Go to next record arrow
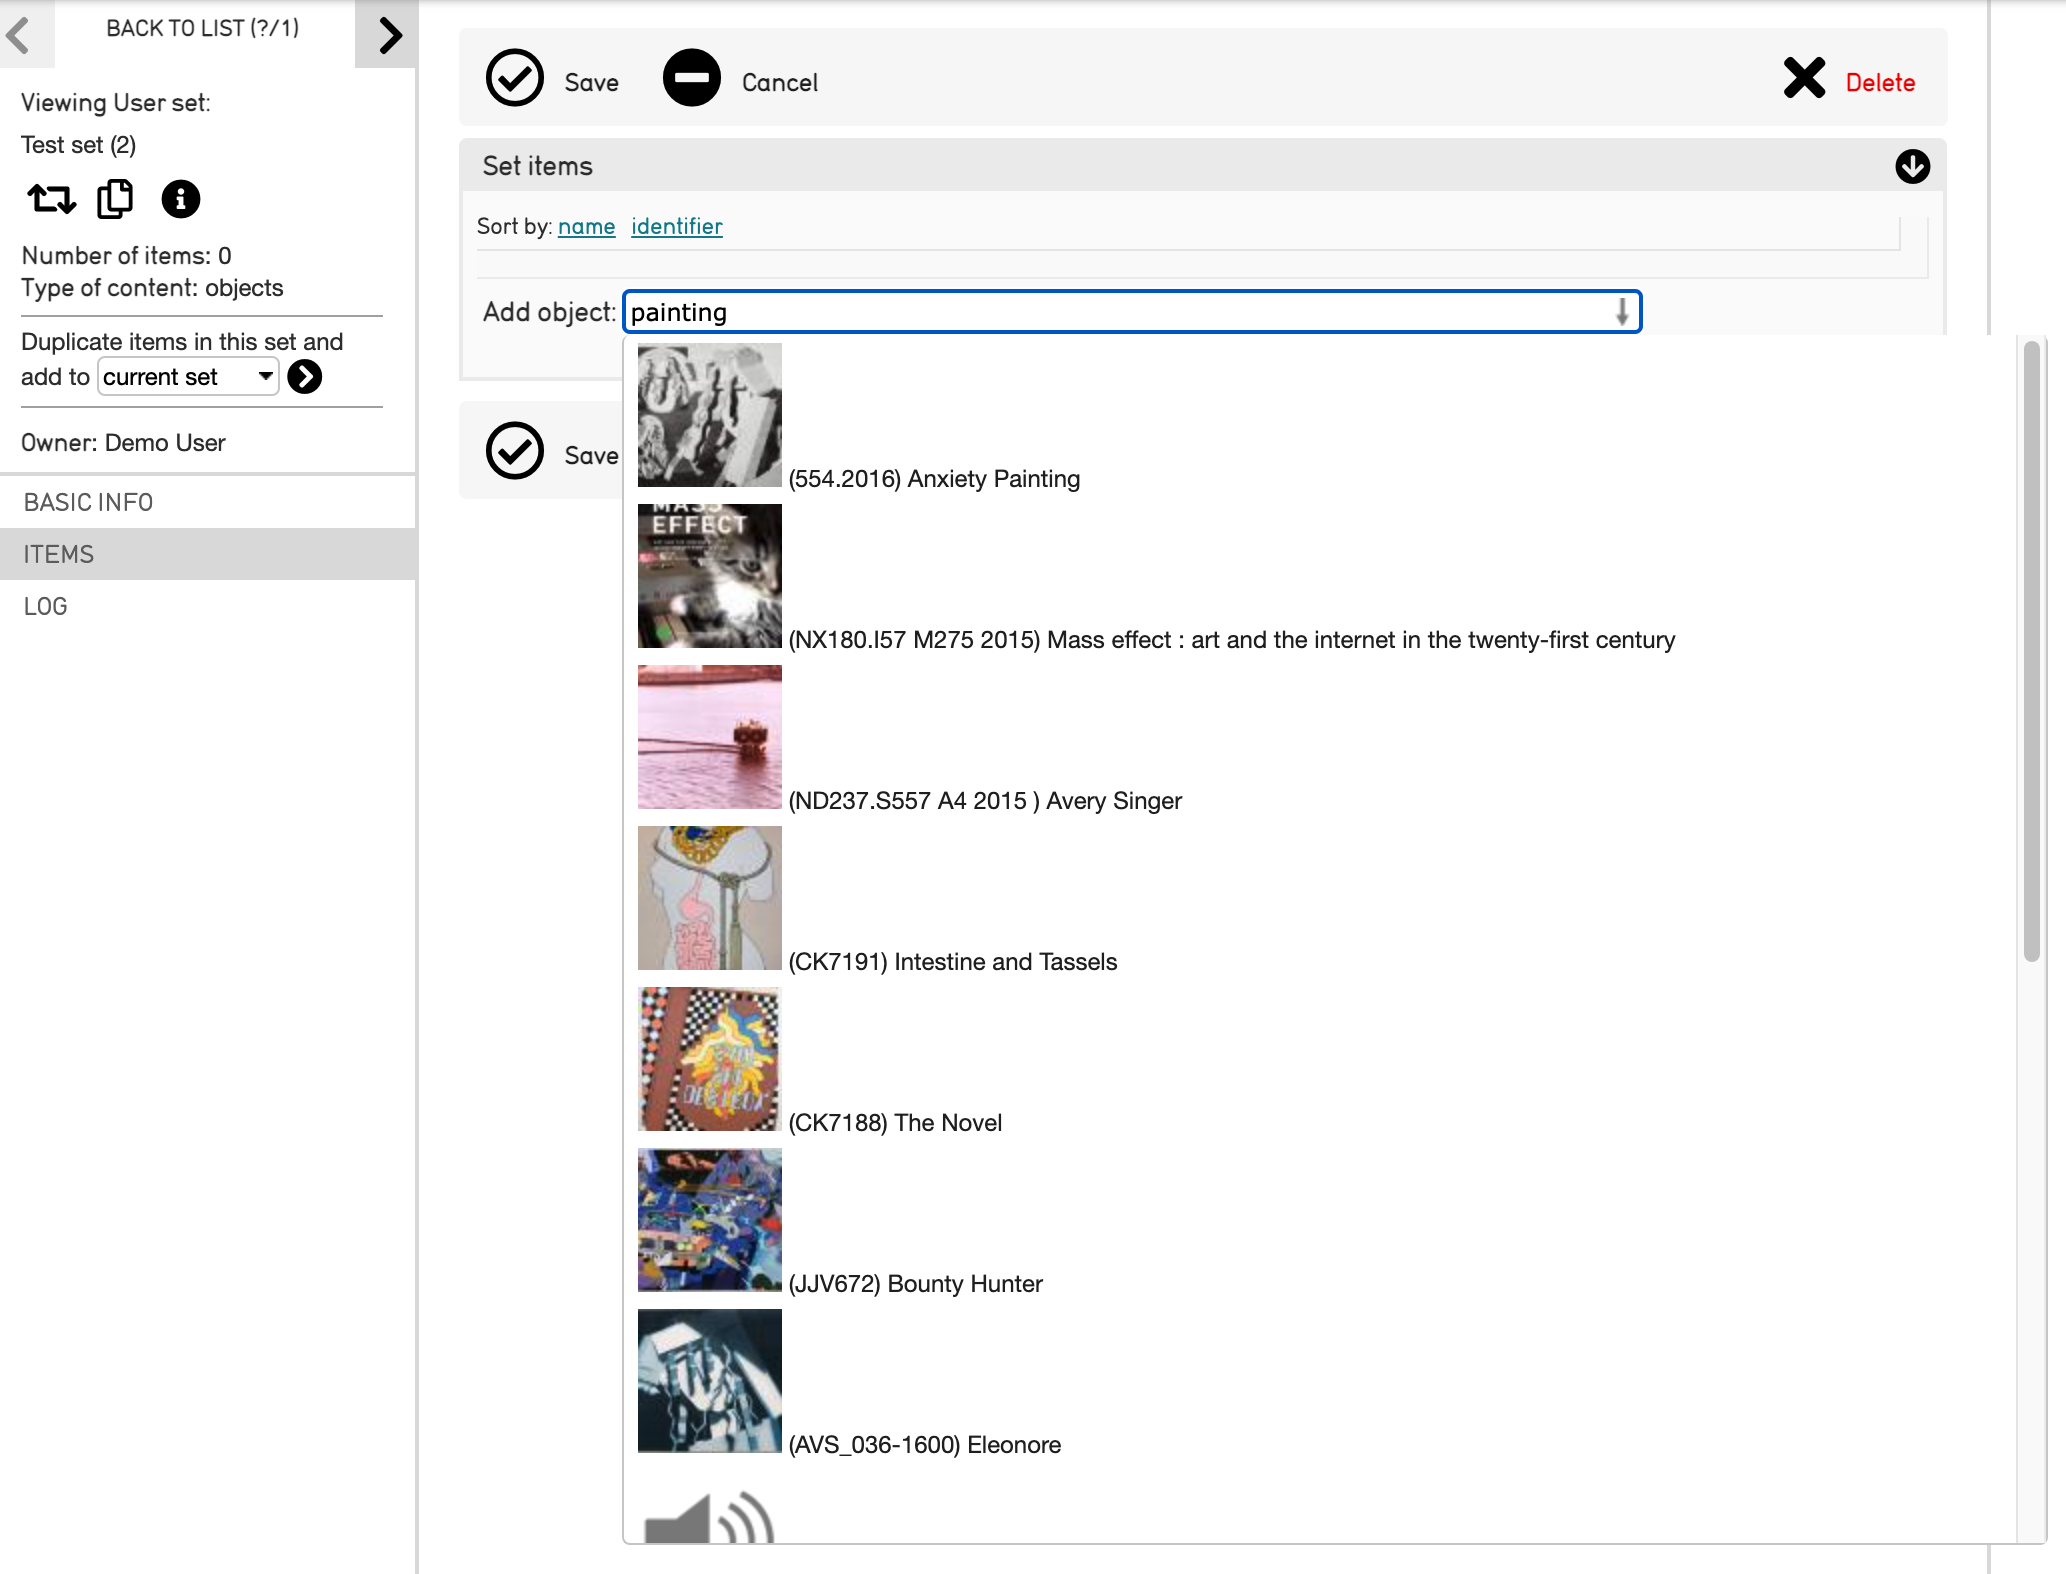The height and width of the screenshot is (1574, 2066). 388,35
